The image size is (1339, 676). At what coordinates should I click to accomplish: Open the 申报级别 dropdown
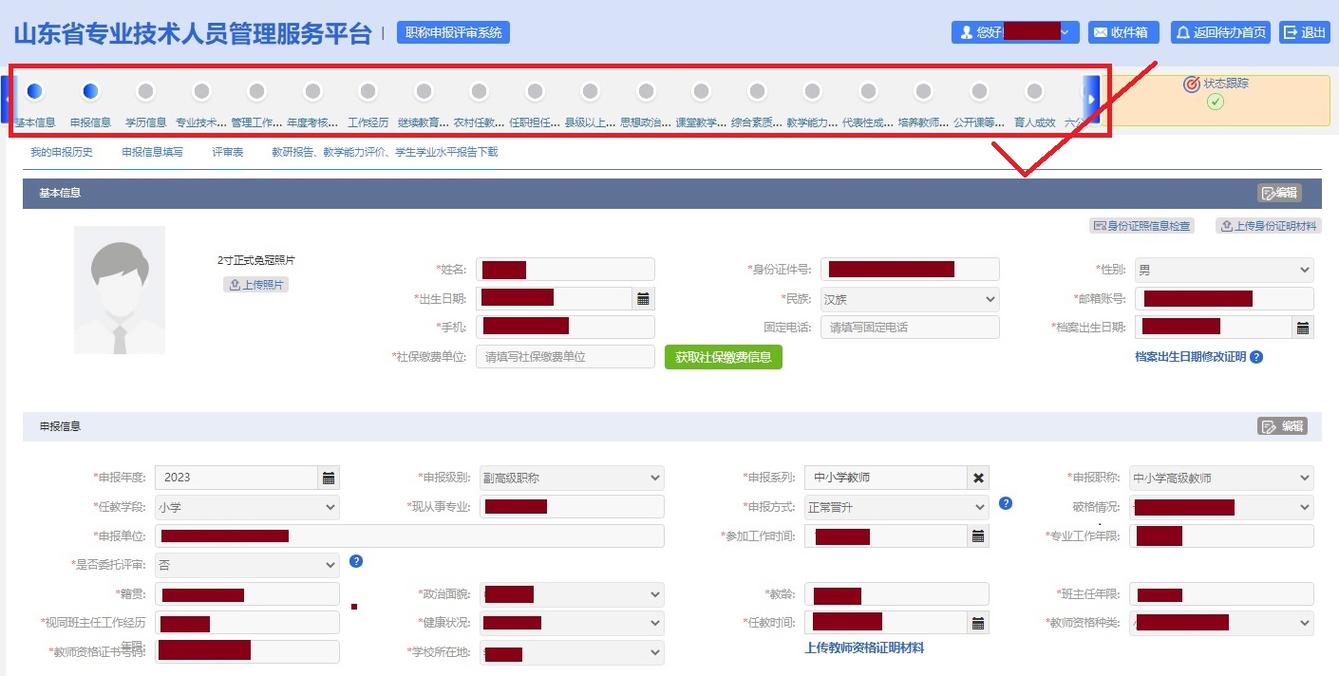655,477
